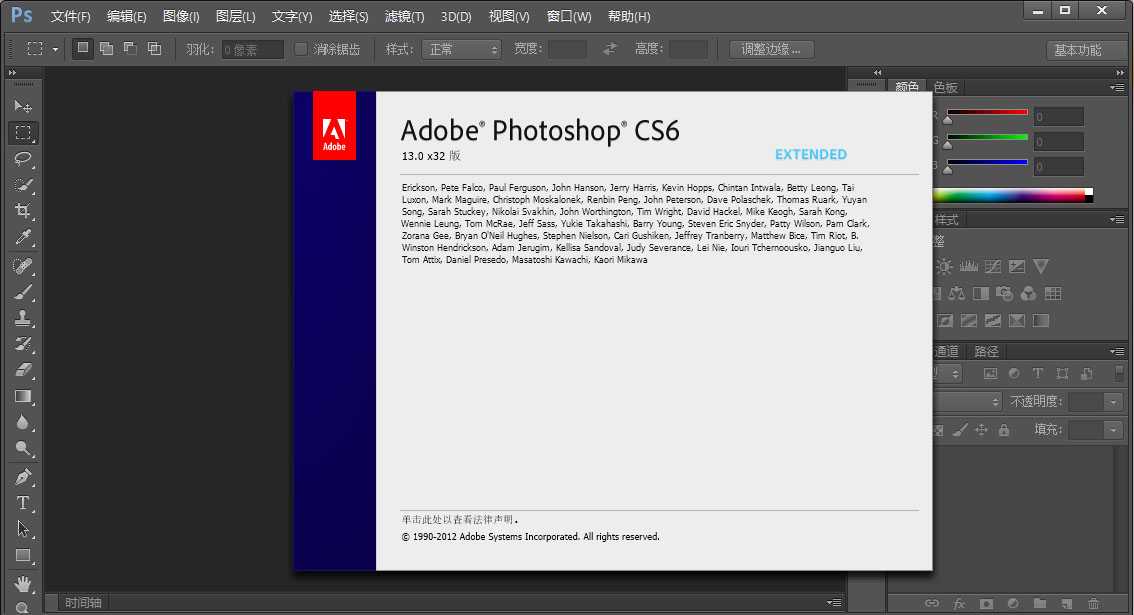Select the Path Selection tool
The width and height of the screenshot is (1134, 615).
click(23, 529)
